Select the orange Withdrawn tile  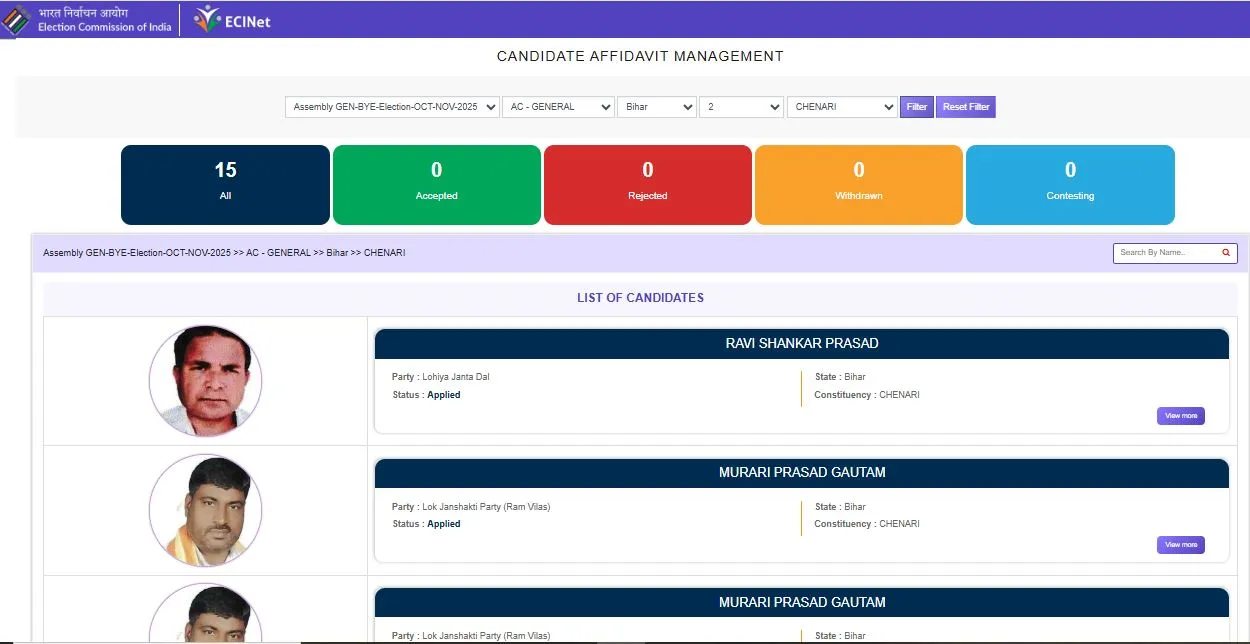pos(858,184)
